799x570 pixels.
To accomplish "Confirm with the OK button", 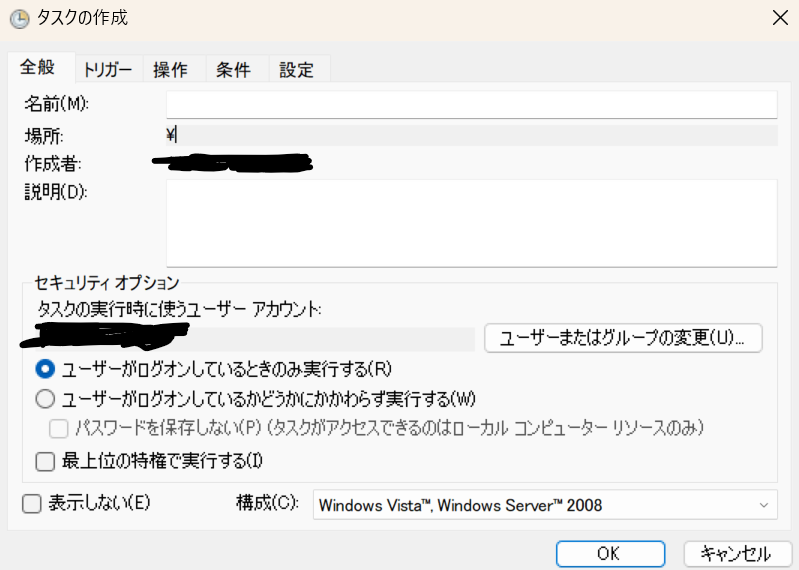I will [x=610, y=554].
